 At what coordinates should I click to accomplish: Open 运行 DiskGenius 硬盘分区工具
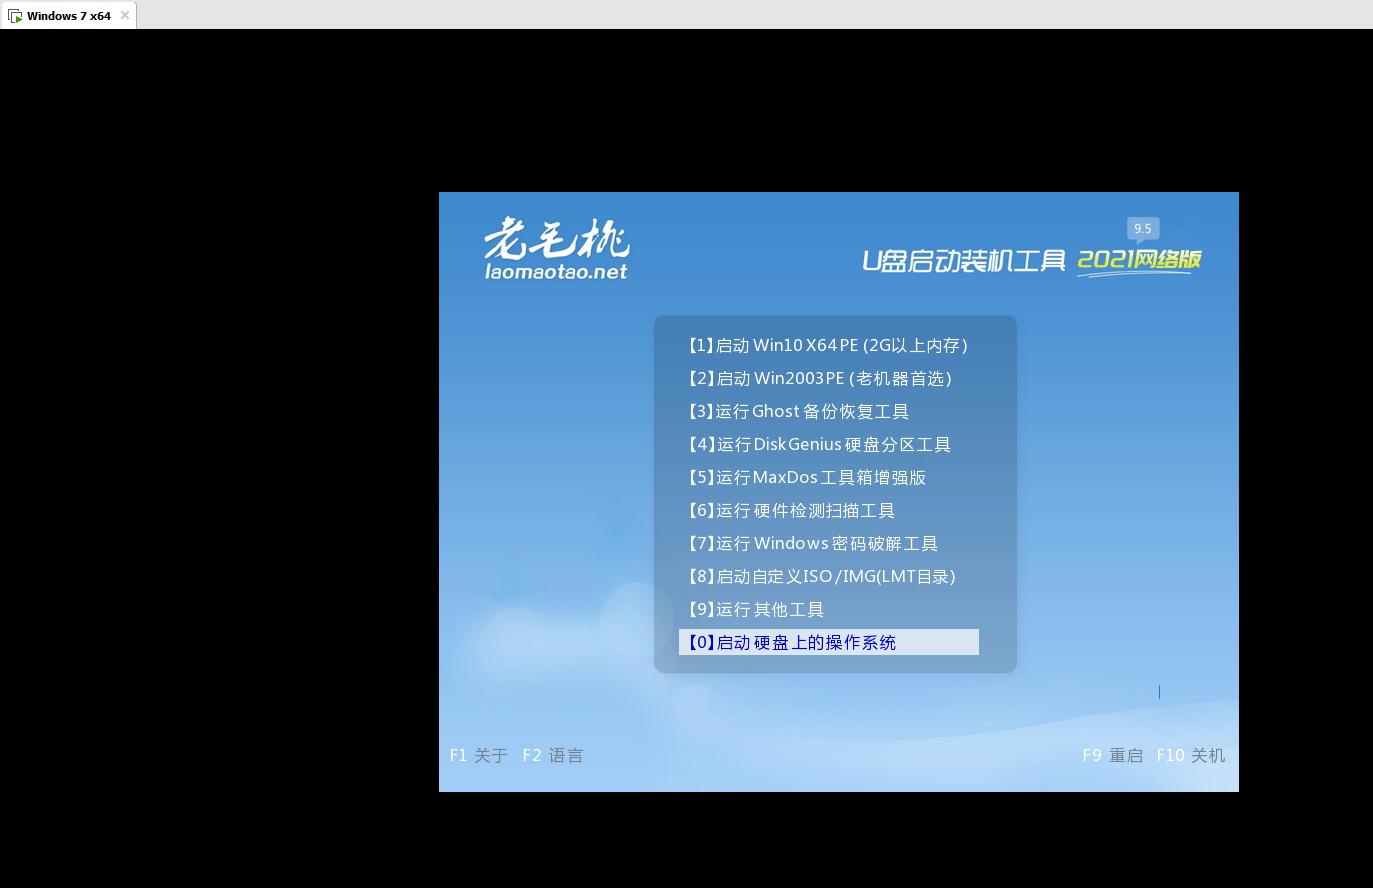click(x=819, y=444)
